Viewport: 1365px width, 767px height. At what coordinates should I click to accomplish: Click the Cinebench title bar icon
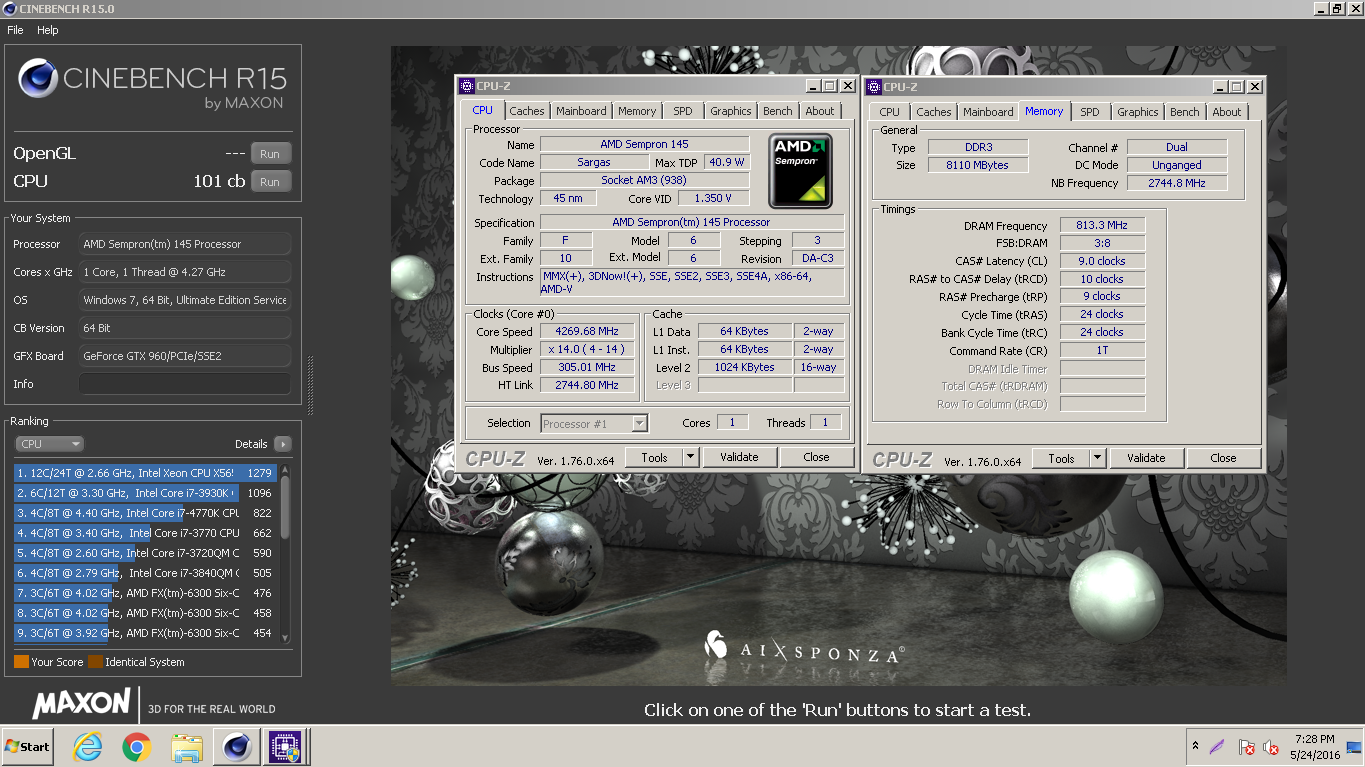(x=9, y=8)
